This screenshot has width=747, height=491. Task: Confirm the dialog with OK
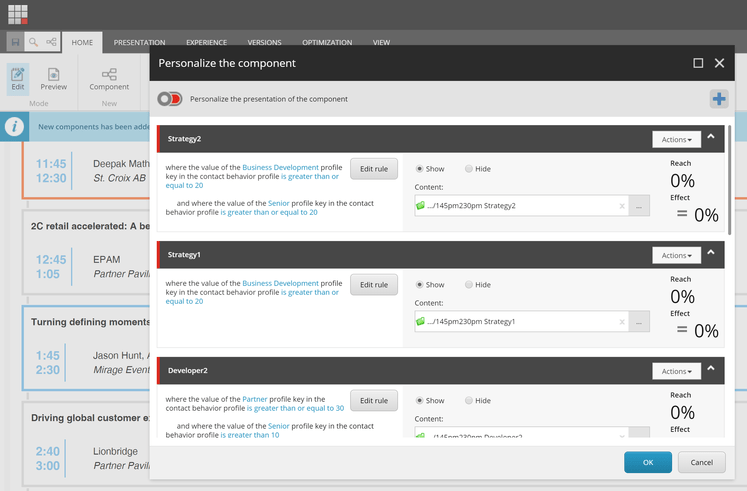tap(648, 462)
